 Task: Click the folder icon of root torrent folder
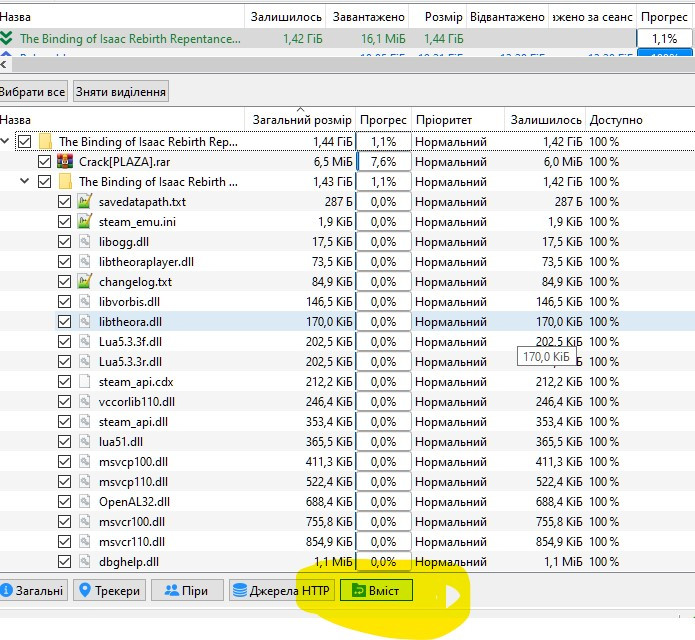[x=45, y=142]
